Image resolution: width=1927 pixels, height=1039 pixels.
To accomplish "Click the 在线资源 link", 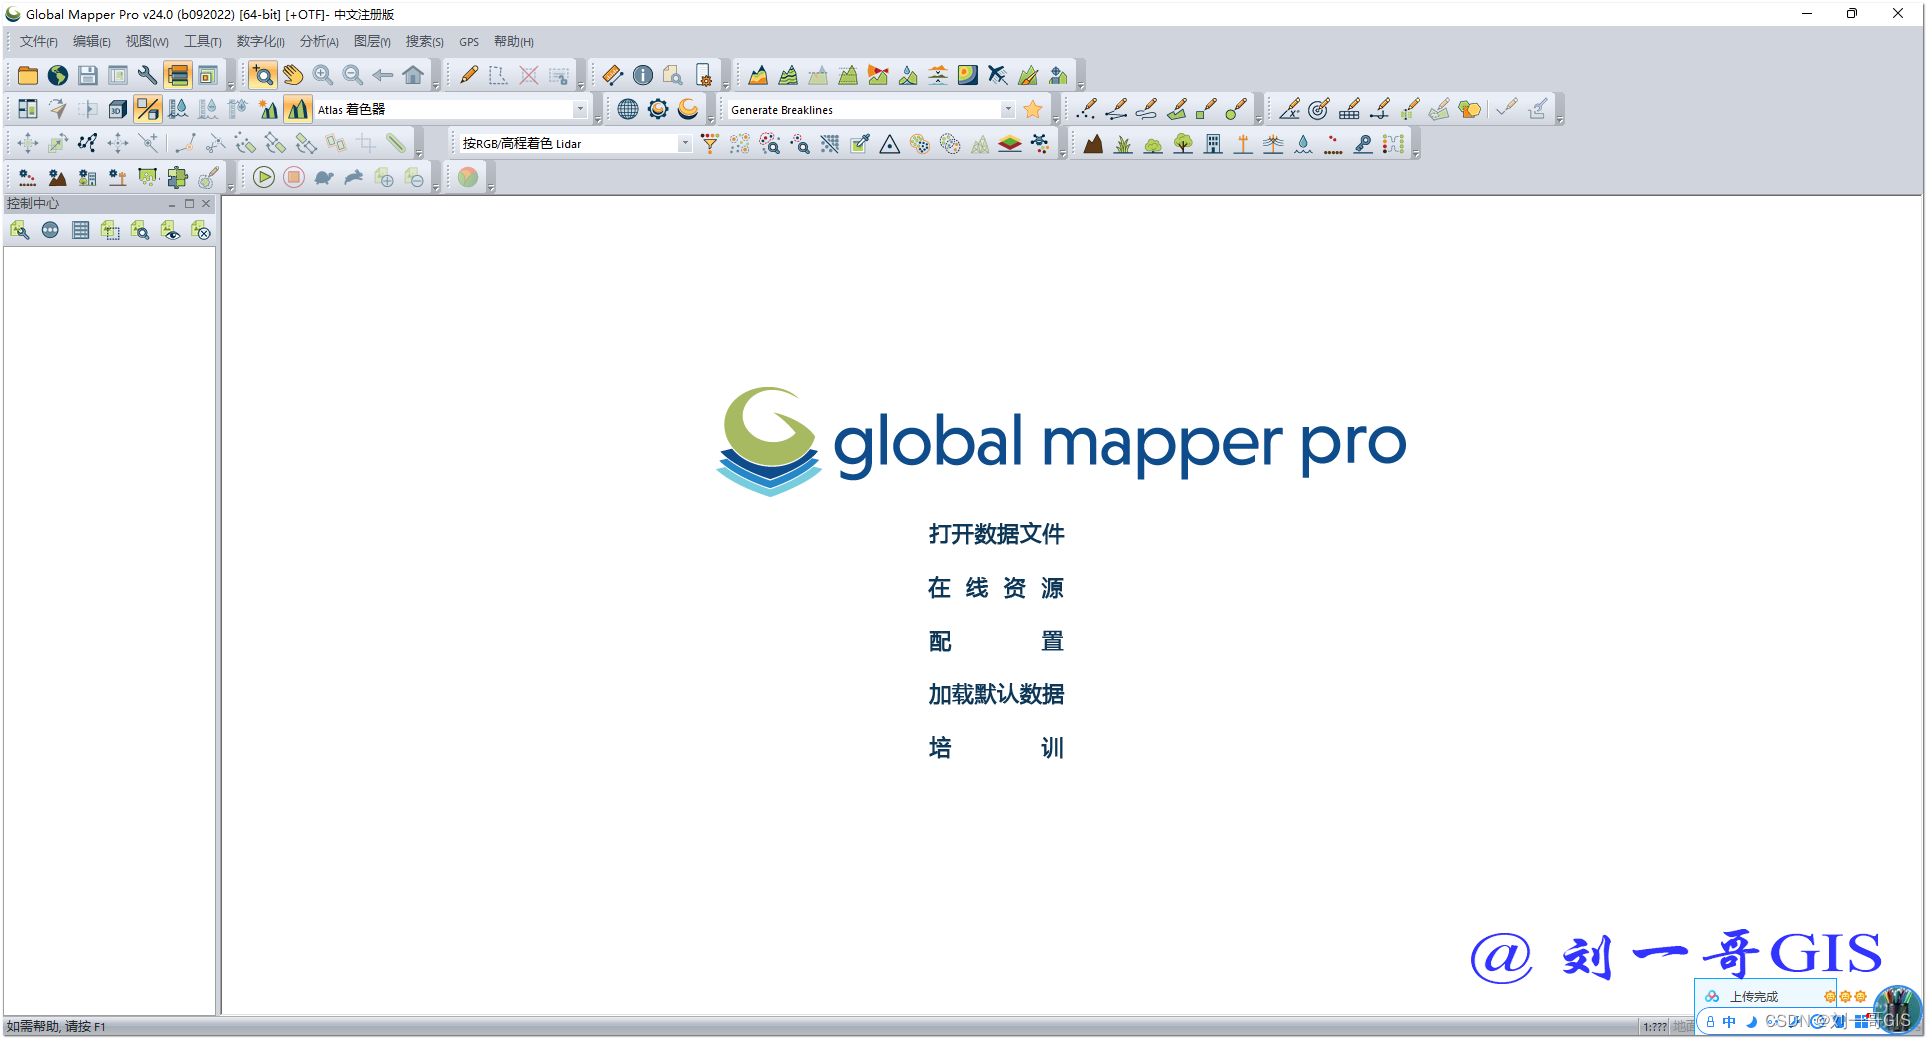I will tap(996, 588).
